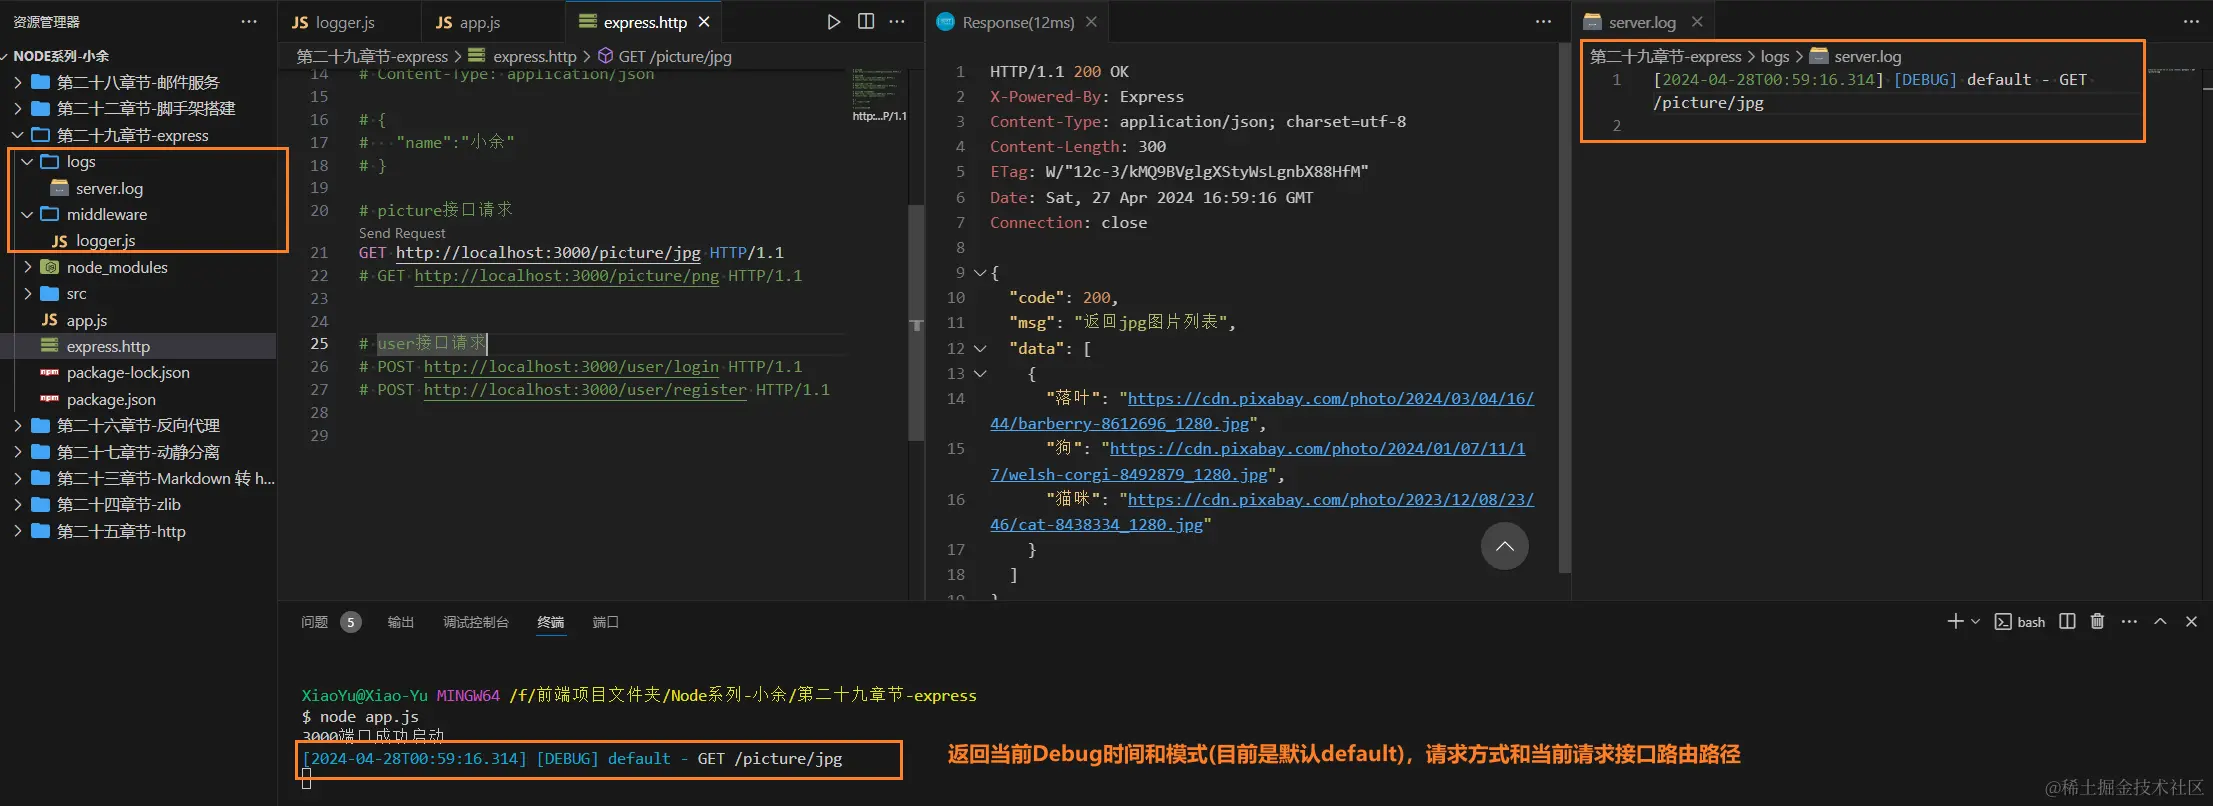The width and height of the screenshot is (2213, 806).
Task: Click the express.http editor vertical scrollbar
Action: point(916,322)
